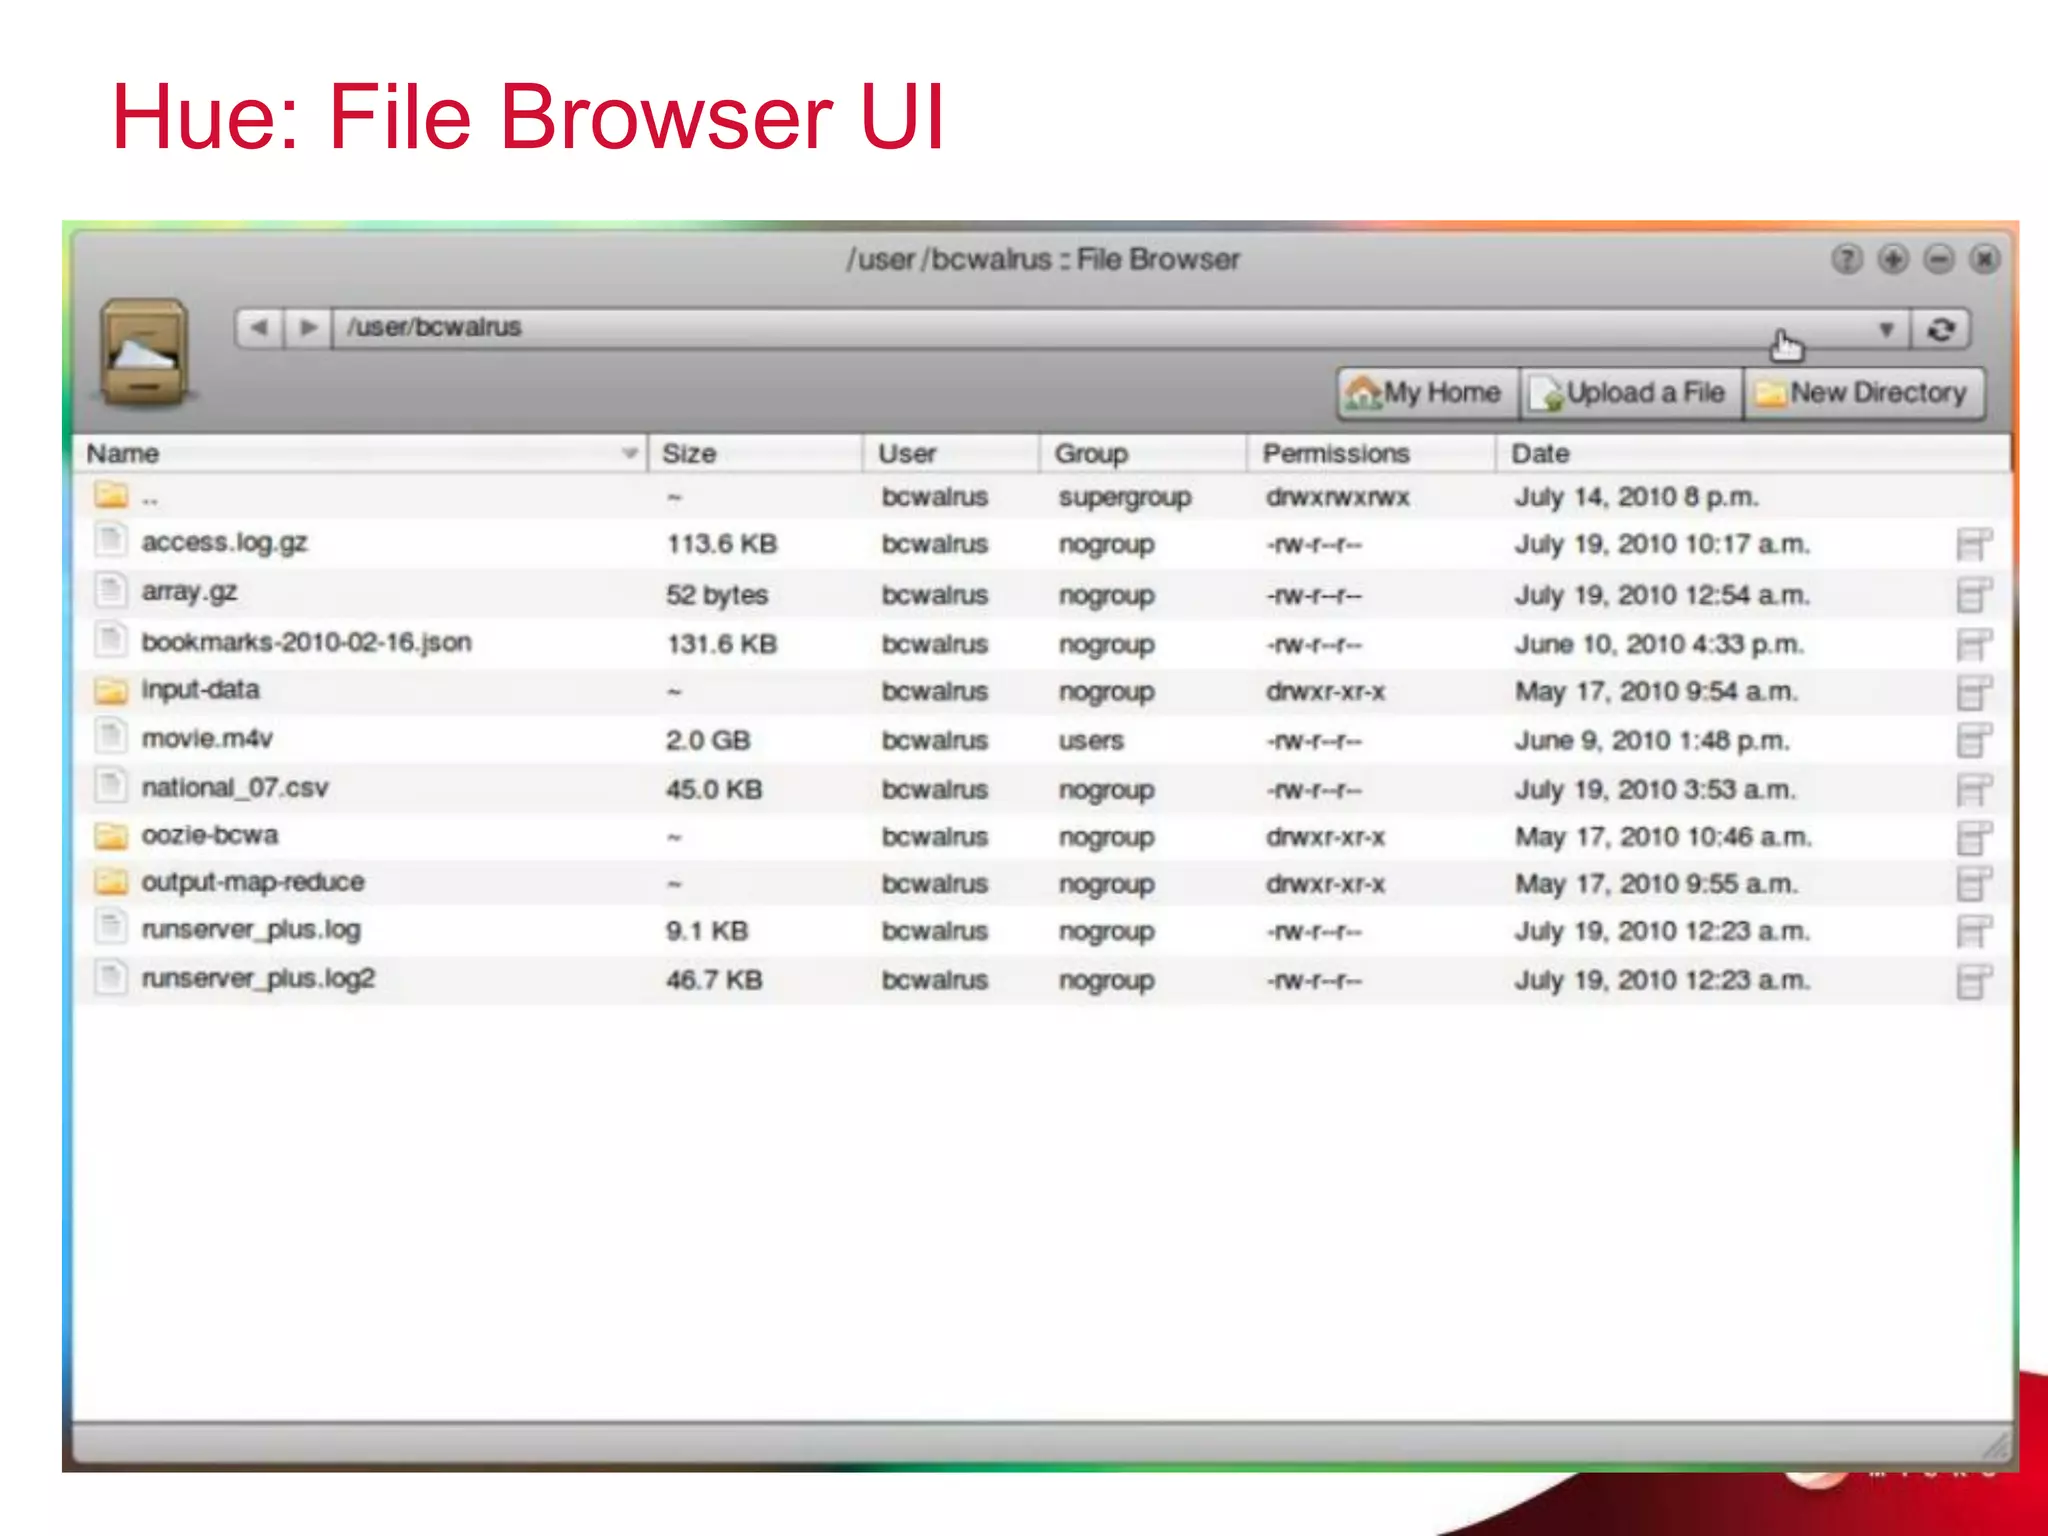This screenshot has width=2048, height=1536.
Task: Open actions menu icon for access.log.gz row
Action: click(x=1973, y=545)
